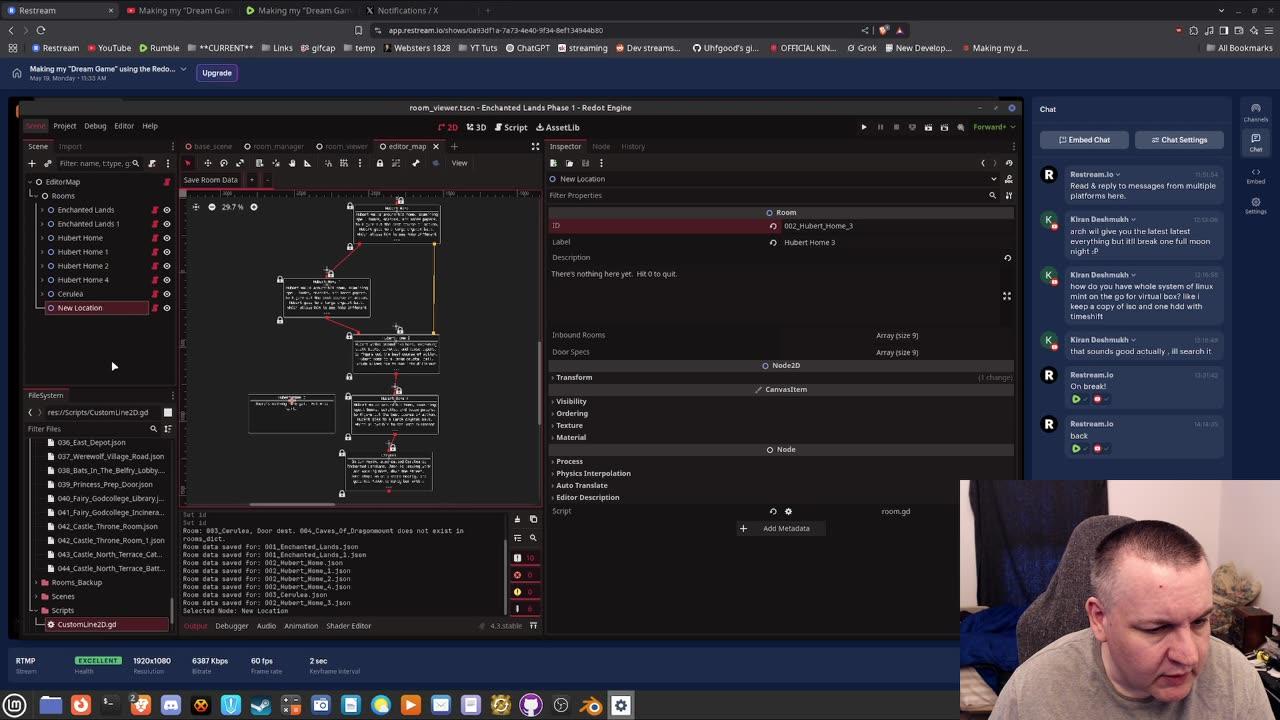
Task: Copy Output log selection icon
Action: pos(533,519)
